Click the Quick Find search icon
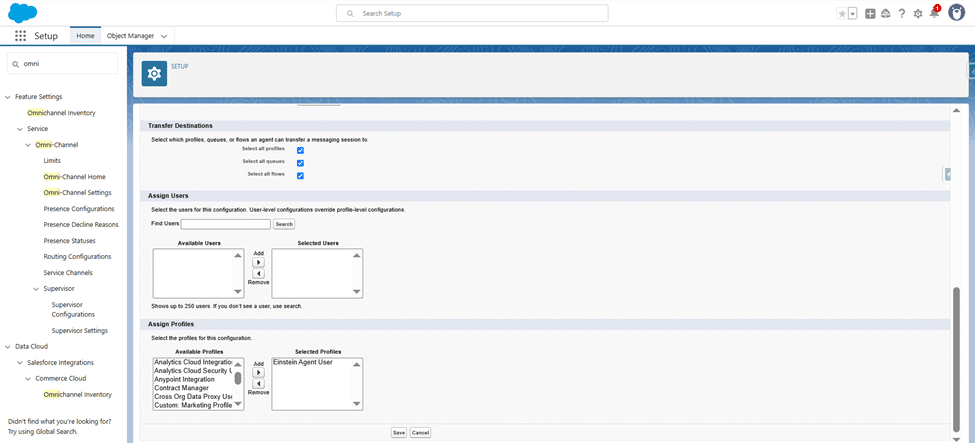 pos(16,63)
